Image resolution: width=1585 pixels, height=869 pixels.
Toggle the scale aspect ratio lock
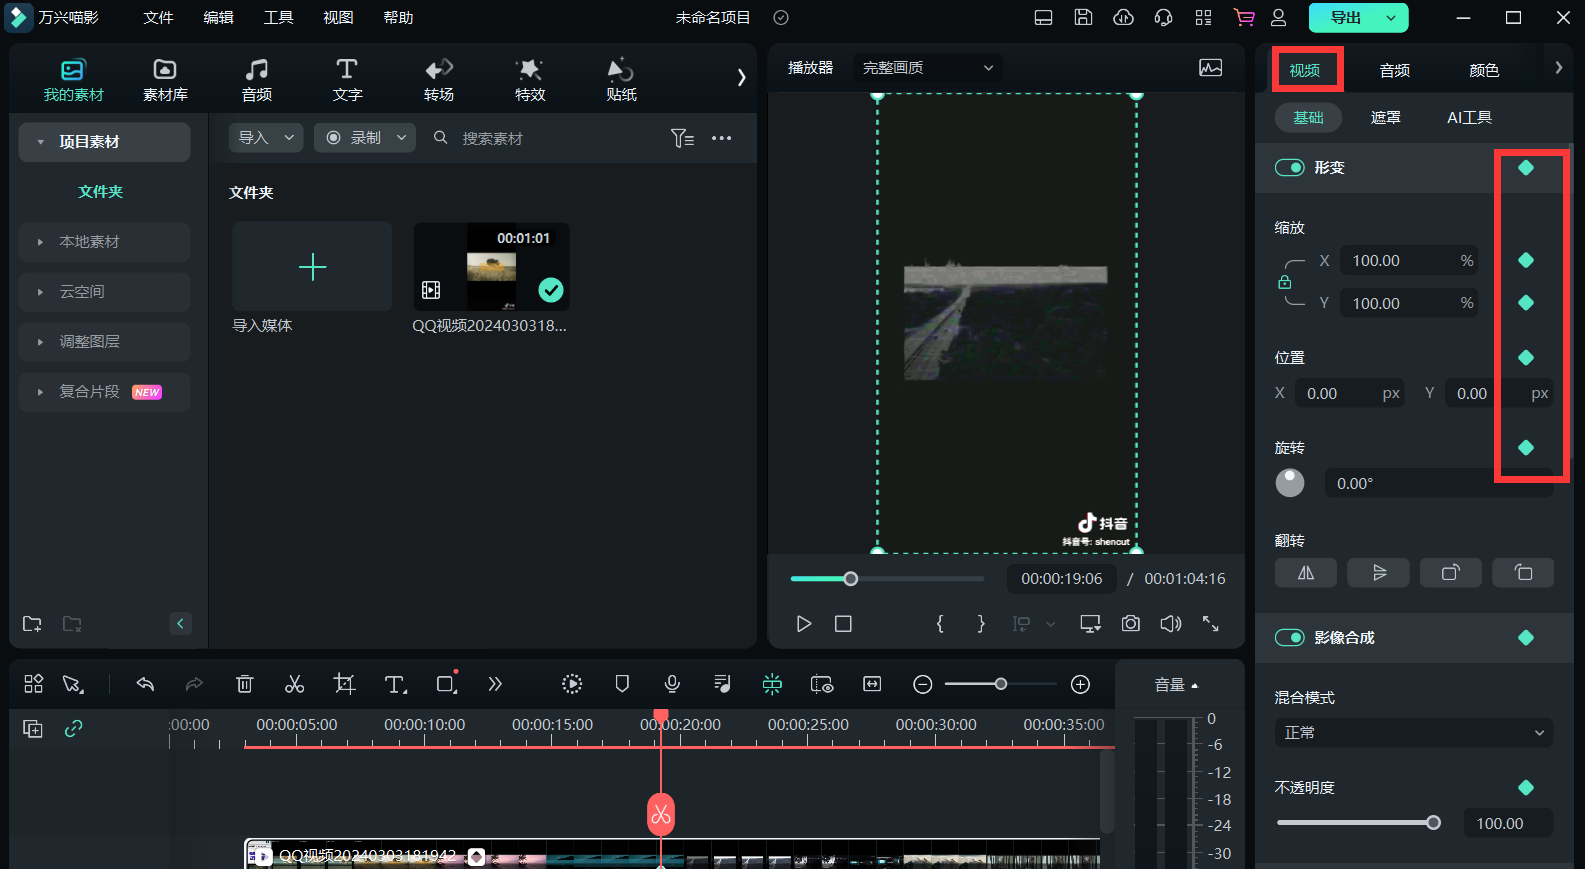click(x=1285, y=283)
